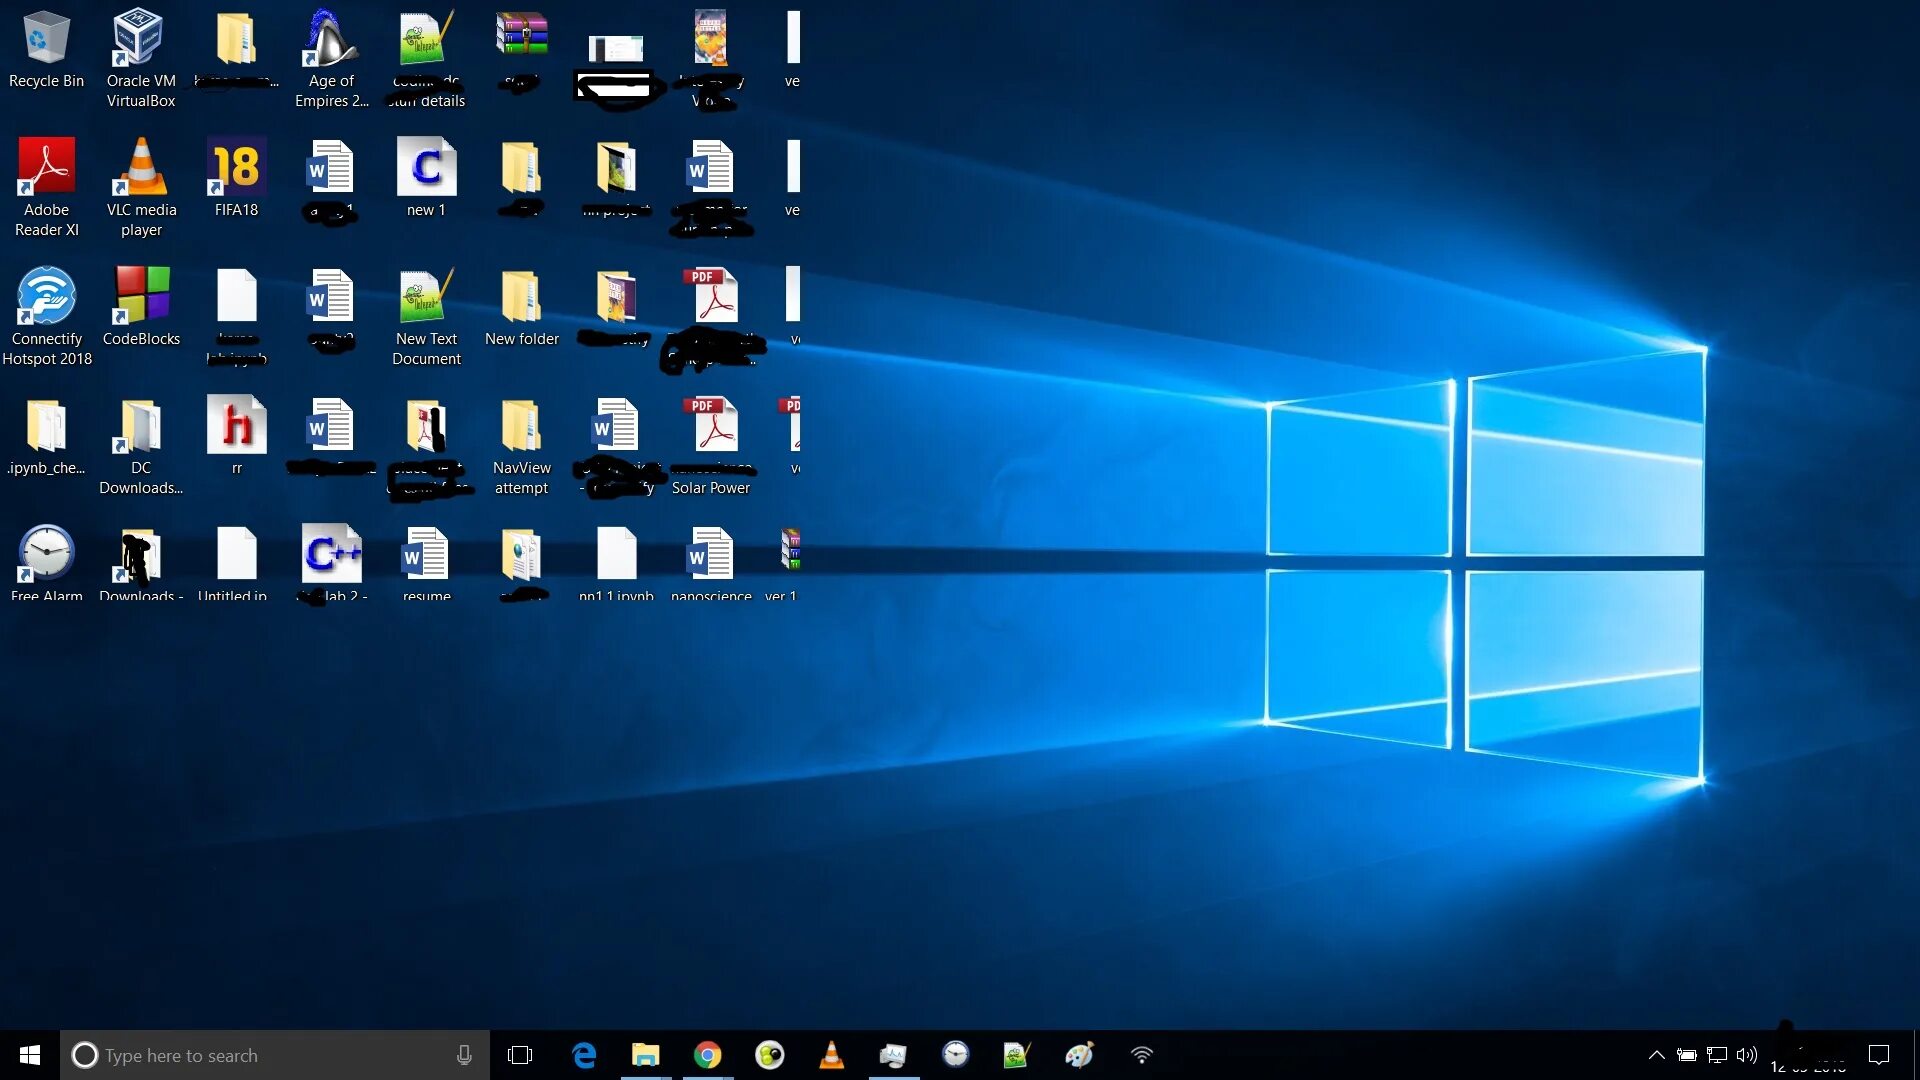Open Chrome browser in taskbar

[x=708, y=1055]
